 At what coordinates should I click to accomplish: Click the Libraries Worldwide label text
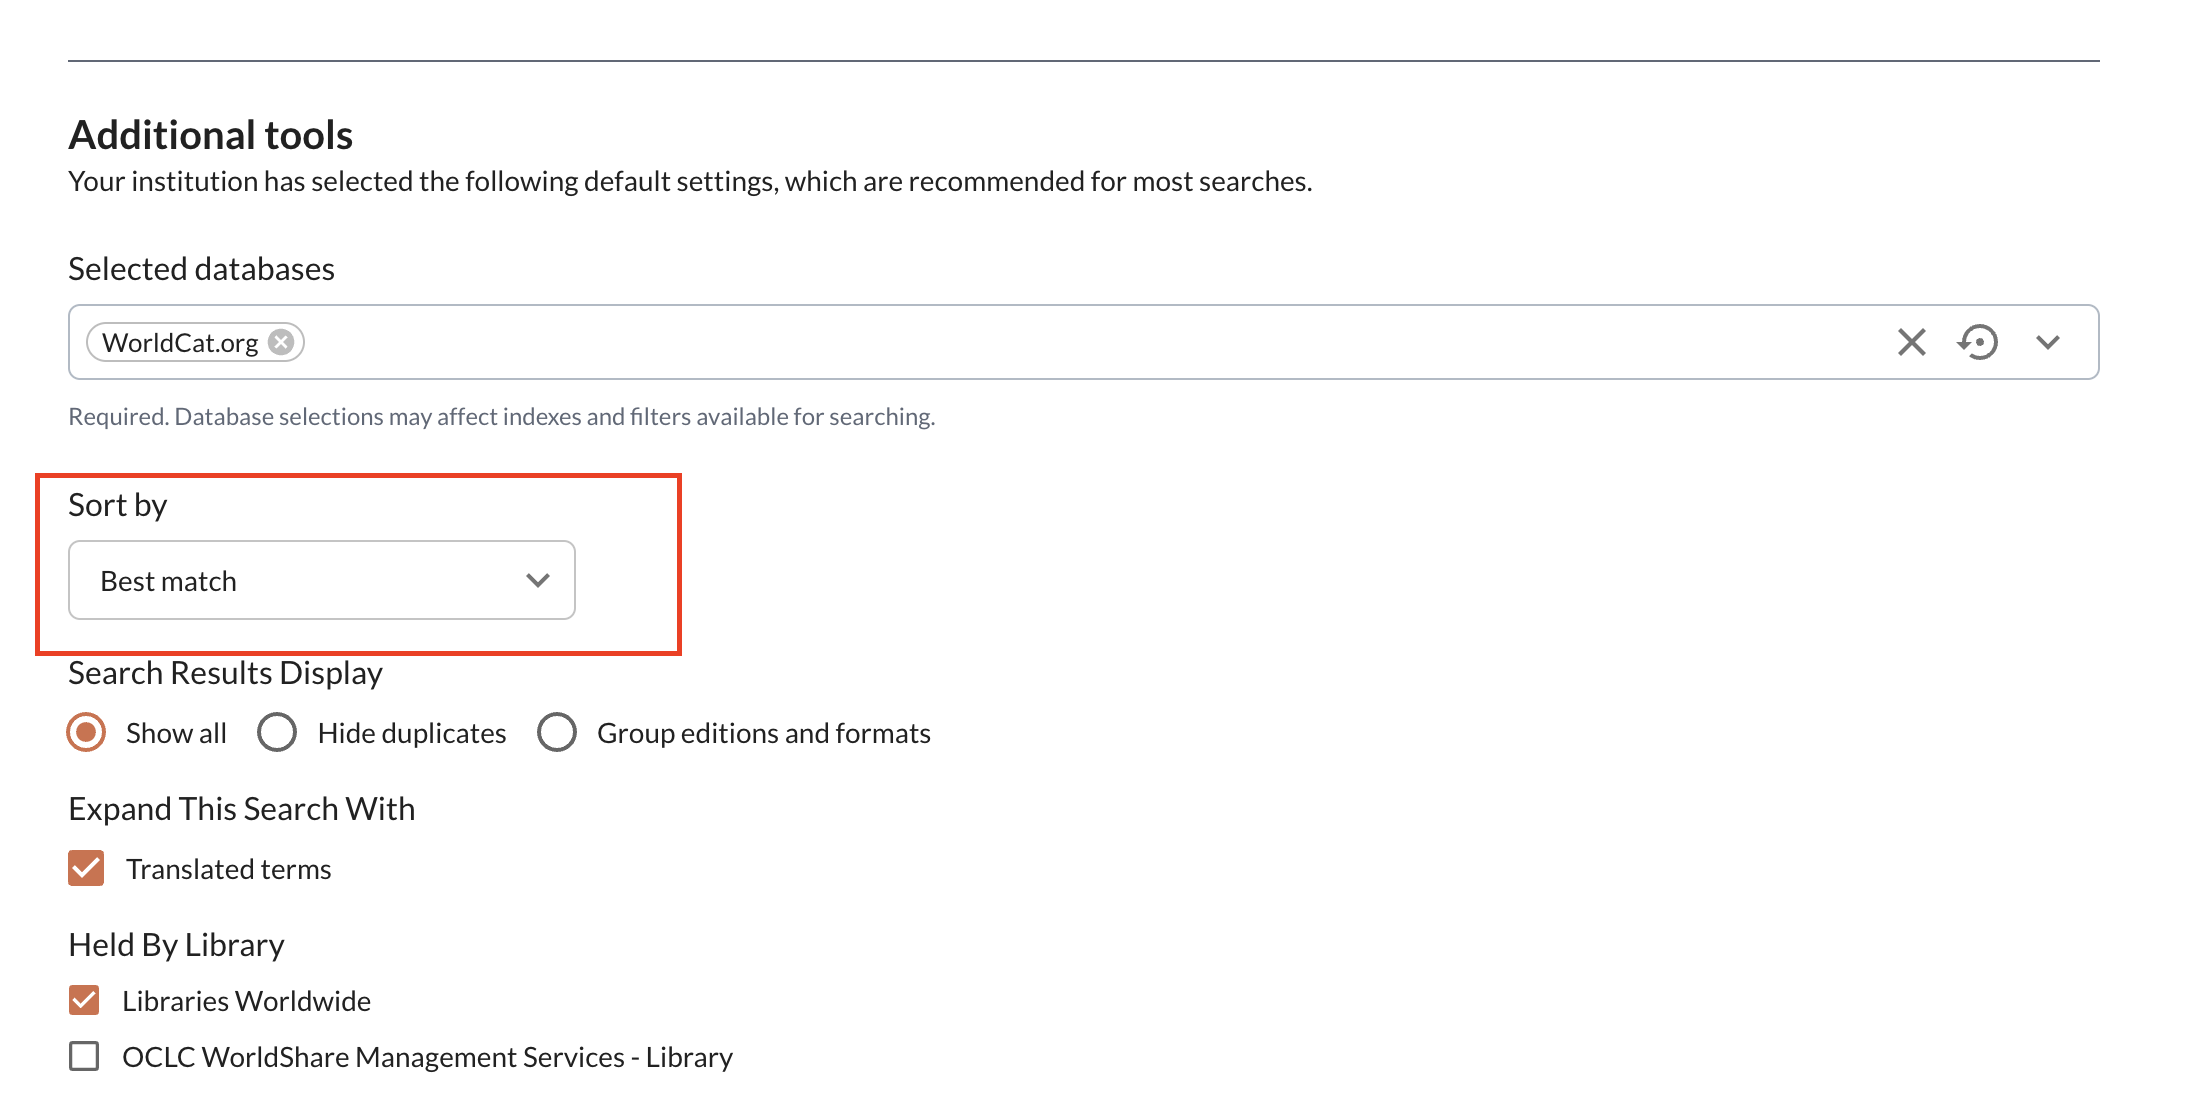click(246, 1001)
